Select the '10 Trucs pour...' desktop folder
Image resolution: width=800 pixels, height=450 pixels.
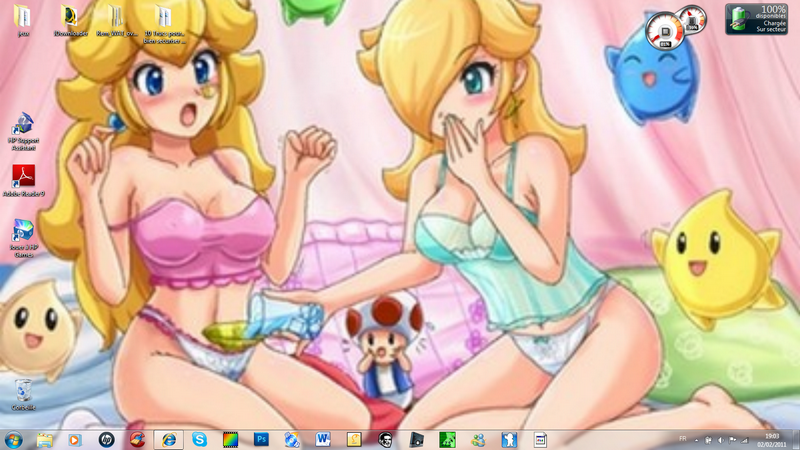[x=164, y=24]
